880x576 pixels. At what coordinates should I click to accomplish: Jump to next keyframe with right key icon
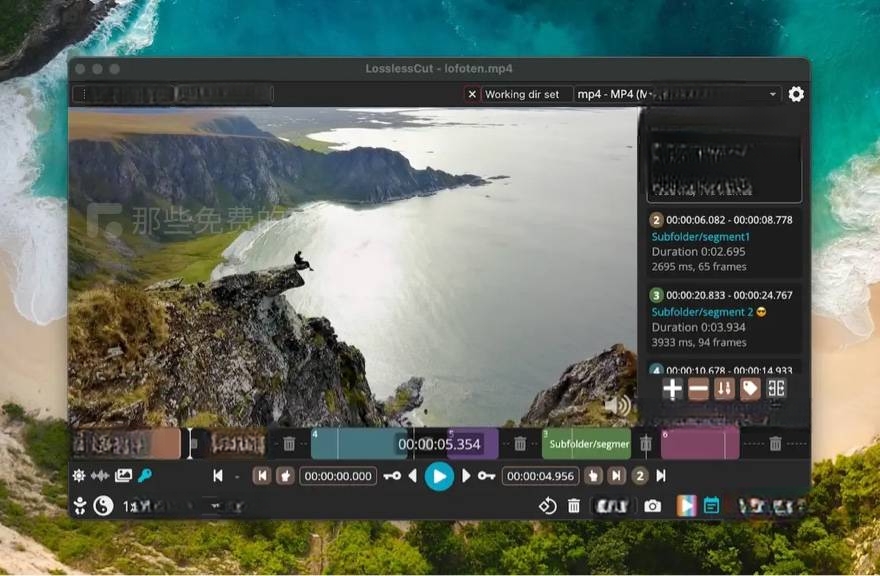tap(486, 476)
